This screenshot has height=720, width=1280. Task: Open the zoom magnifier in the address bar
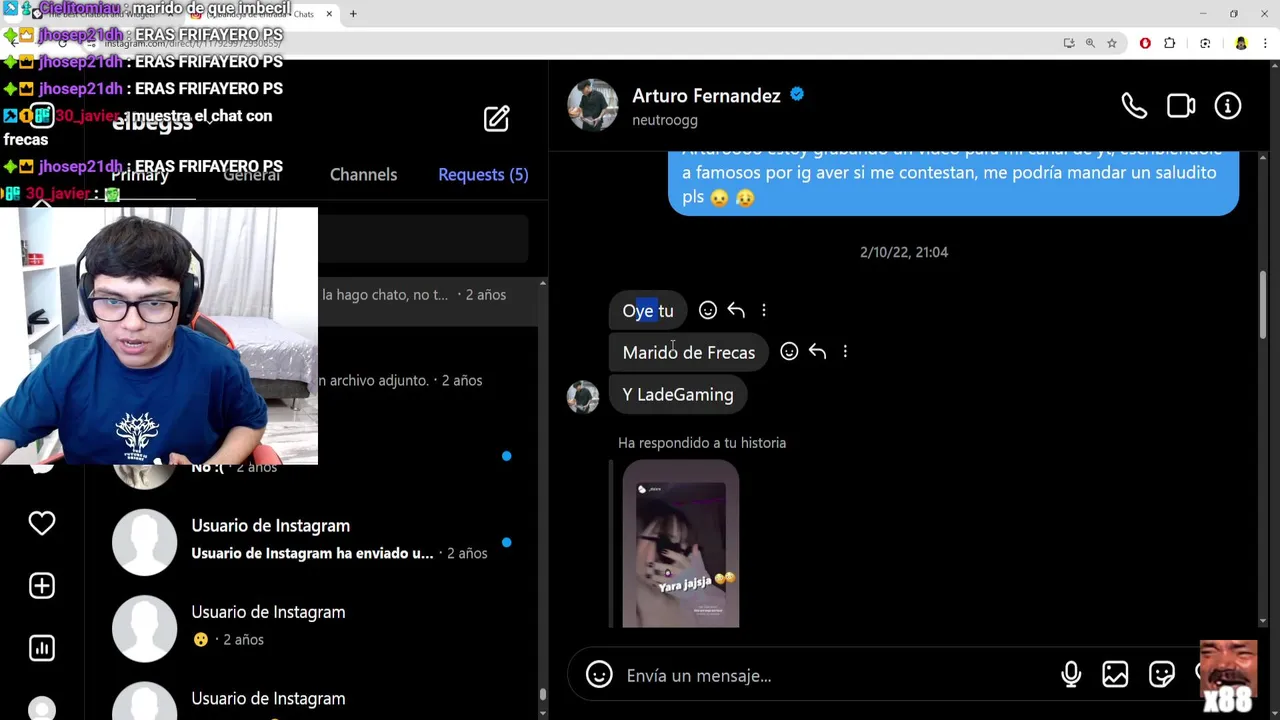coord(1090,43)
